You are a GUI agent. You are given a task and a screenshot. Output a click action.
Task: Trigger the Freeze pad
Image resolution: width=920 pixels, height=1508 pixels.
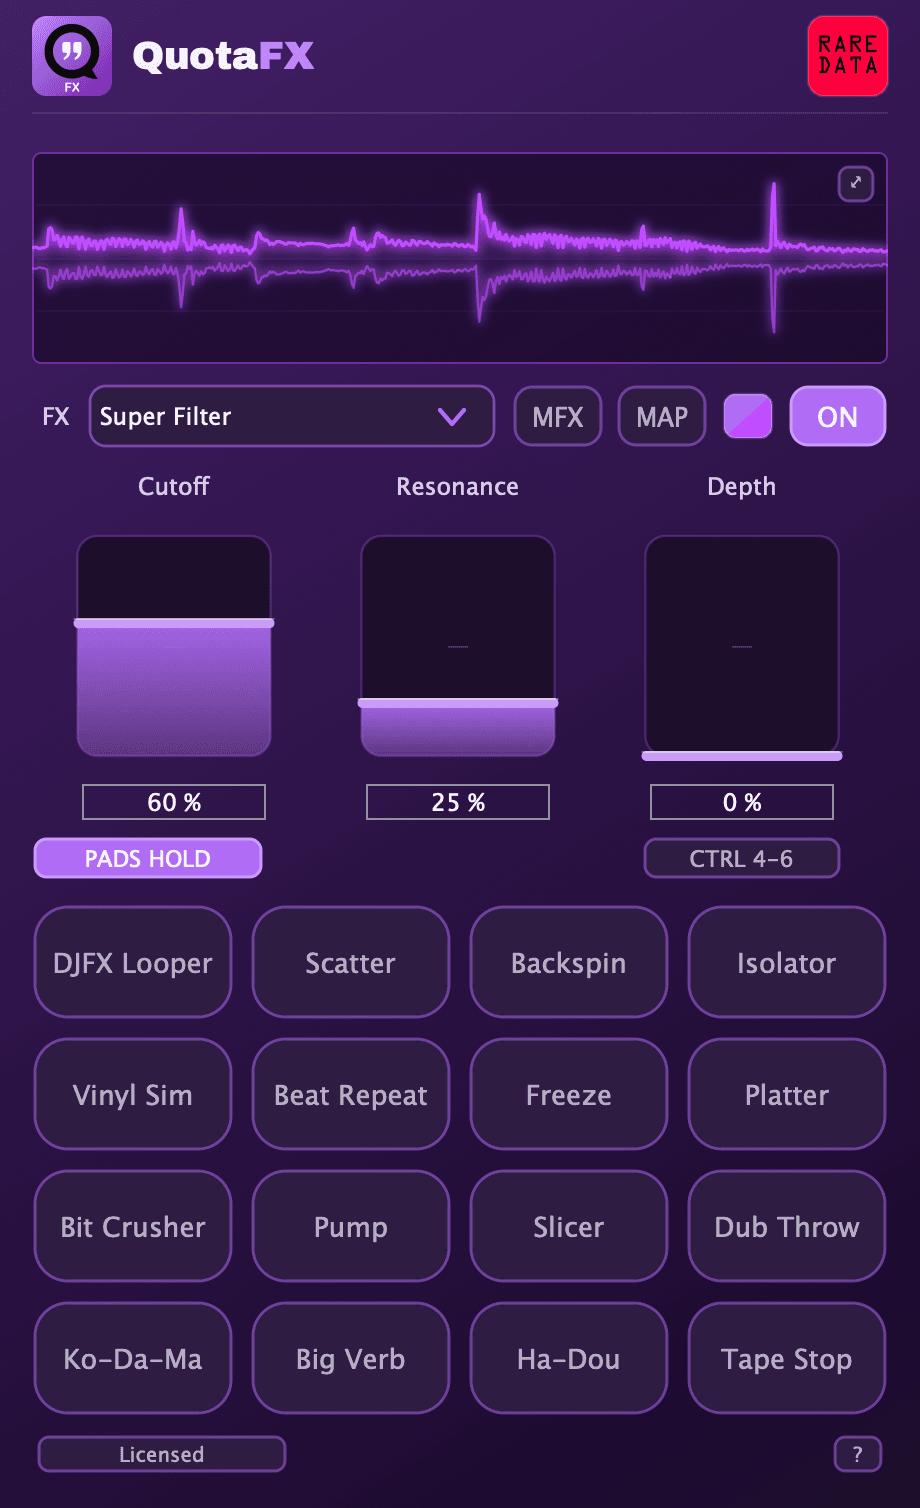click(x=569, y=1094)
